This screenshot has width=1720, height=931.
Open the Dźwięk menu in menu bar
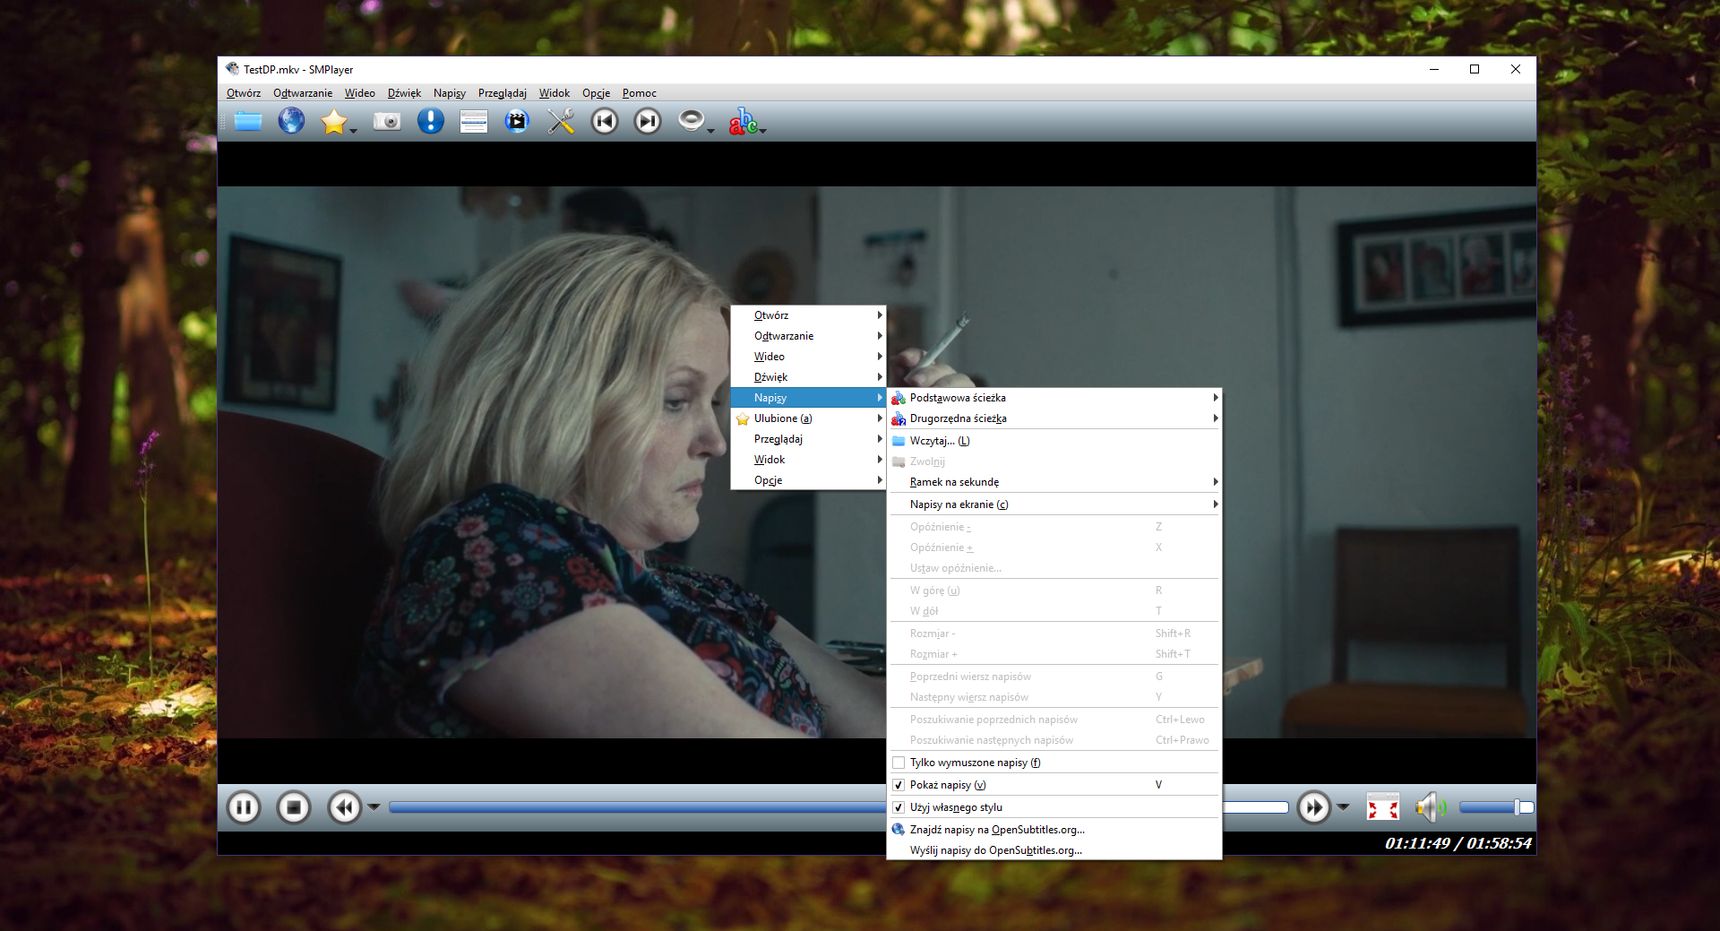[404, 93]
